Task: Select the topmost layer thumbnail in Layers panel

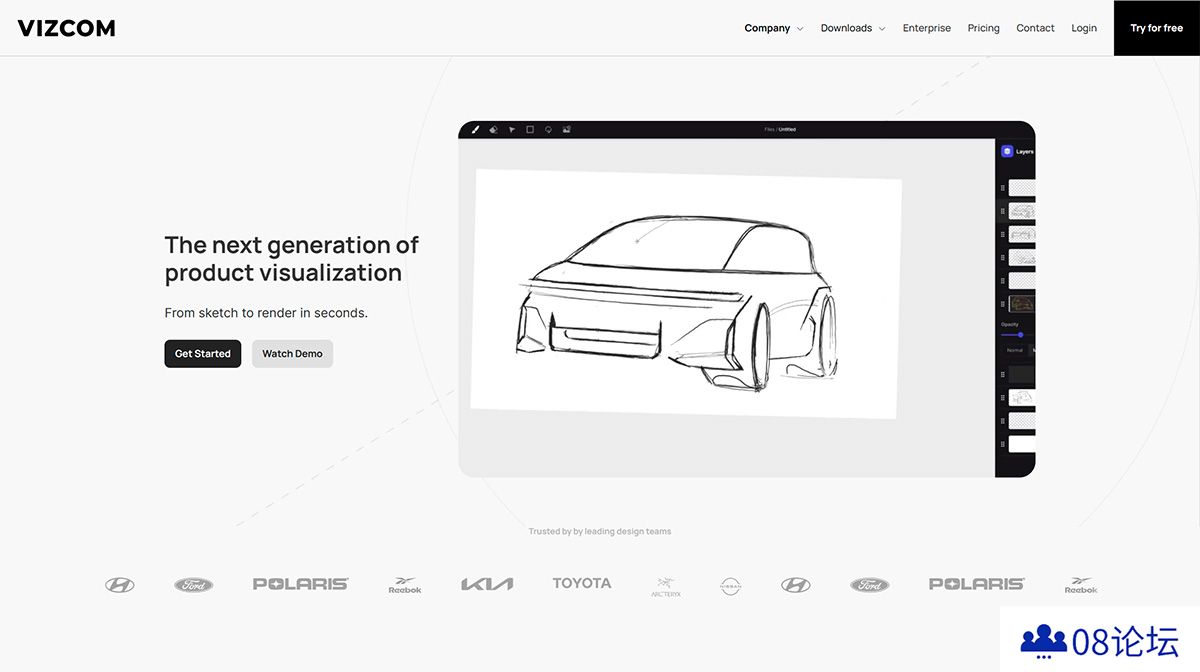Action: tap(1022, 187)
